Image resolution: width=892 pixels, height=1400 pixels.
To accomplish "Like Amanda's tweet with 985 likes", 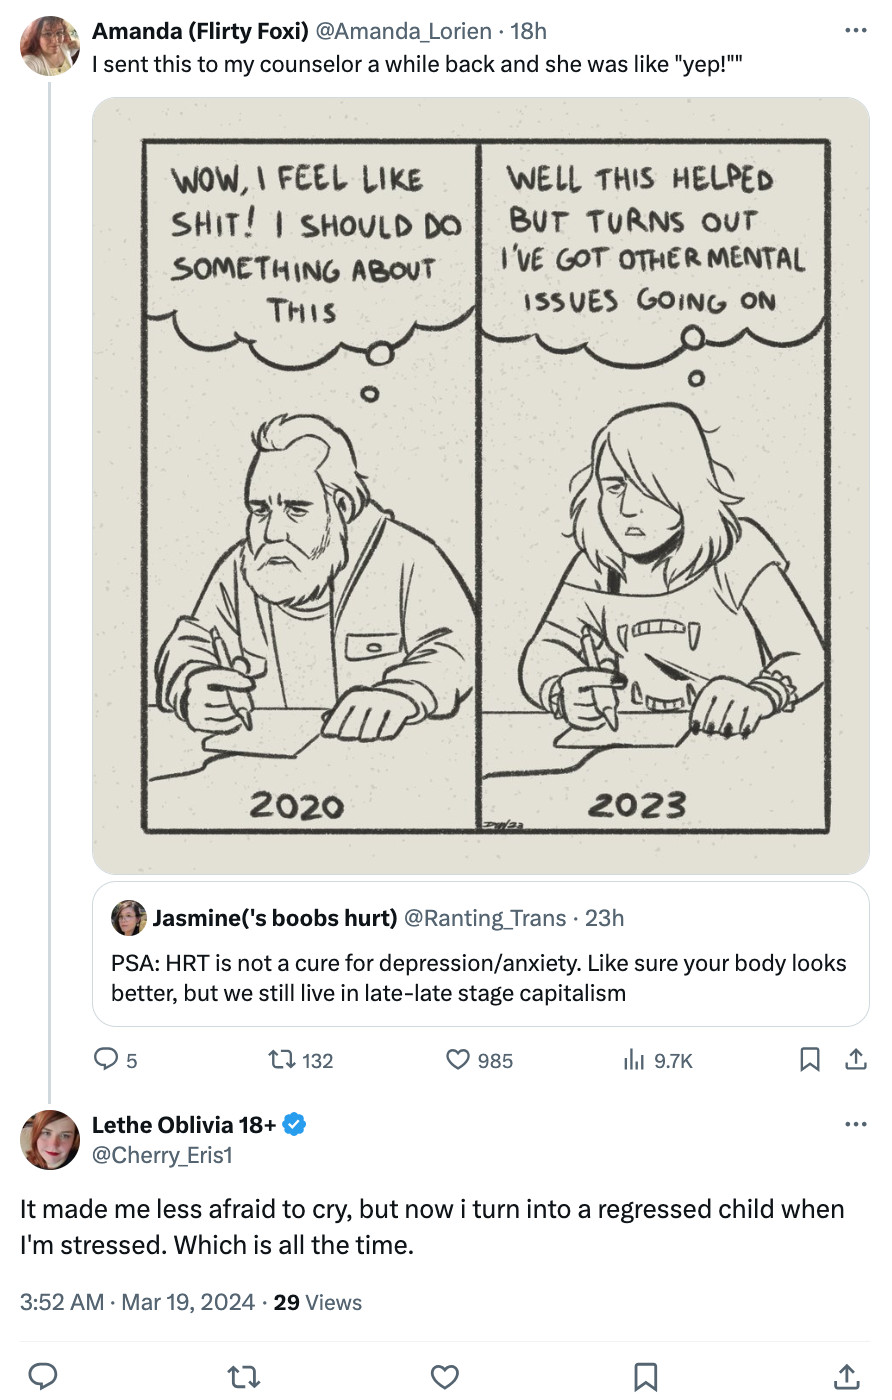I will point(458,1060).
